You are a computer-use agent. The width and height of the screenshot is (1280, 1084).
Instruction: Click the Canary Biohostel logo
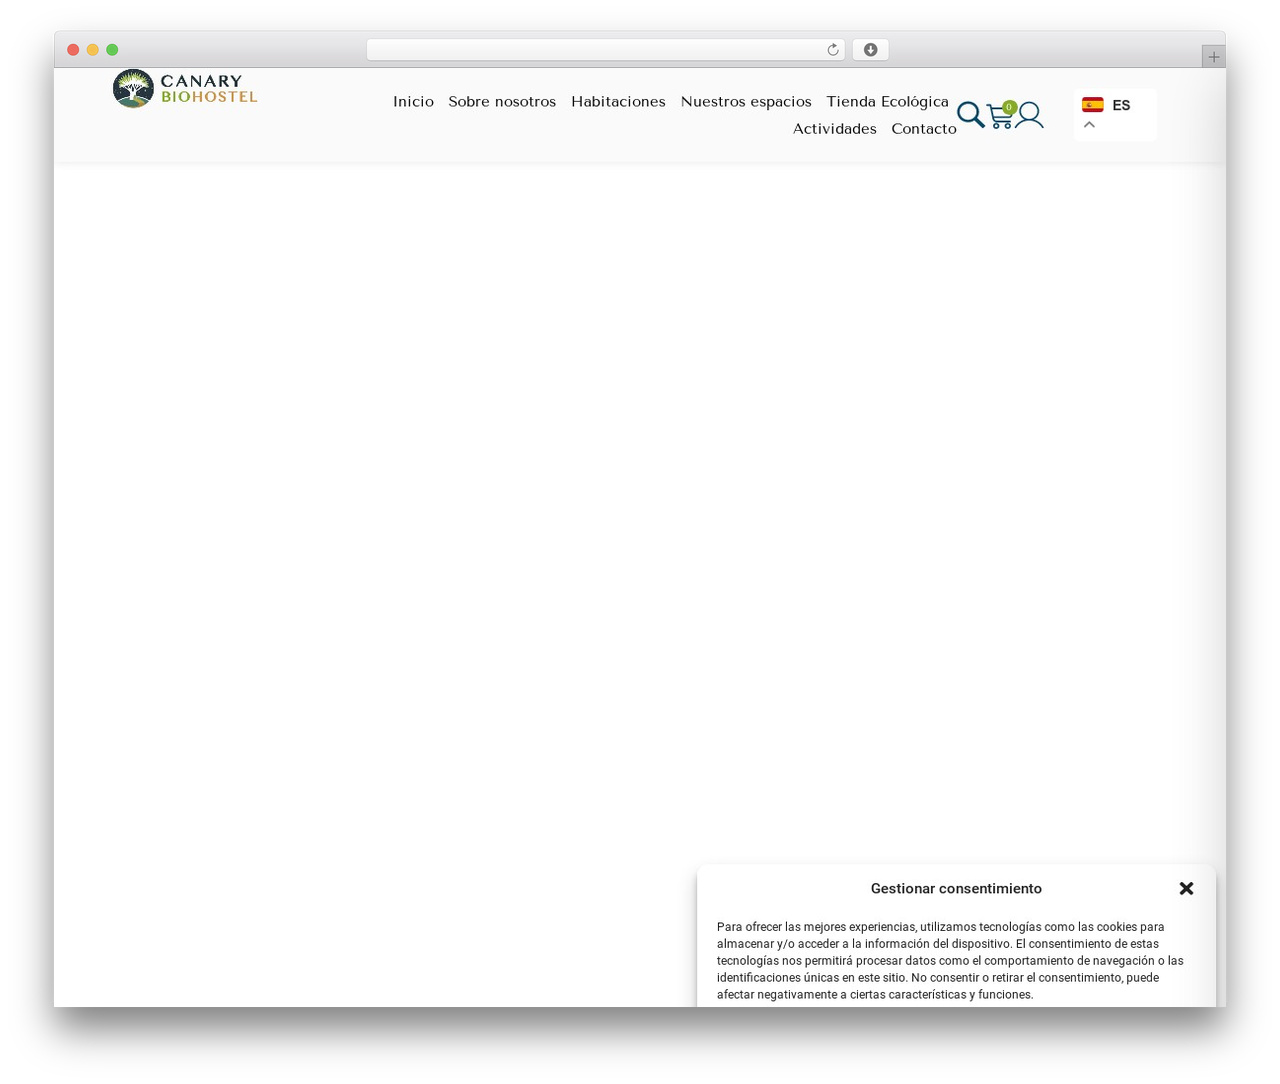tap(185, 89)
